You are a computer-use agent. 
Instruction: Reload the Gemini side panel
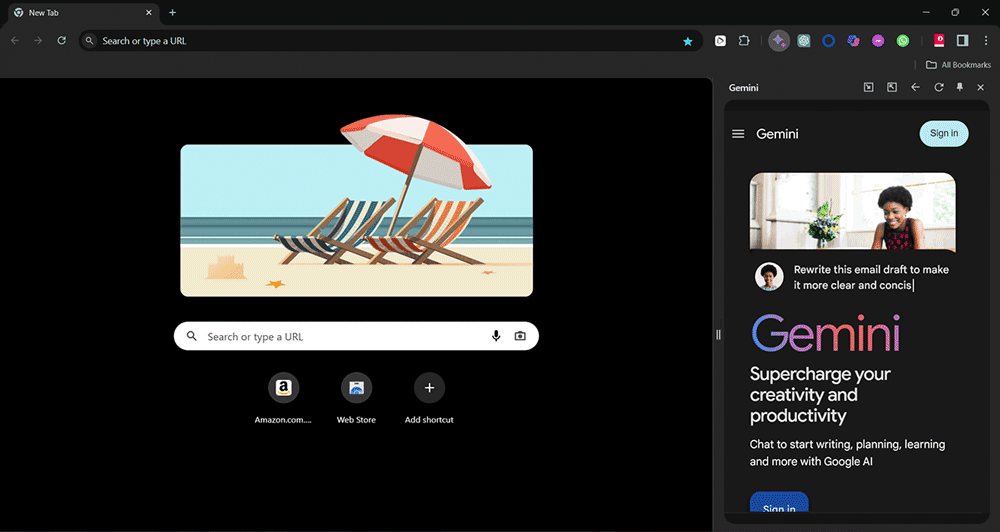coord(938,88)
